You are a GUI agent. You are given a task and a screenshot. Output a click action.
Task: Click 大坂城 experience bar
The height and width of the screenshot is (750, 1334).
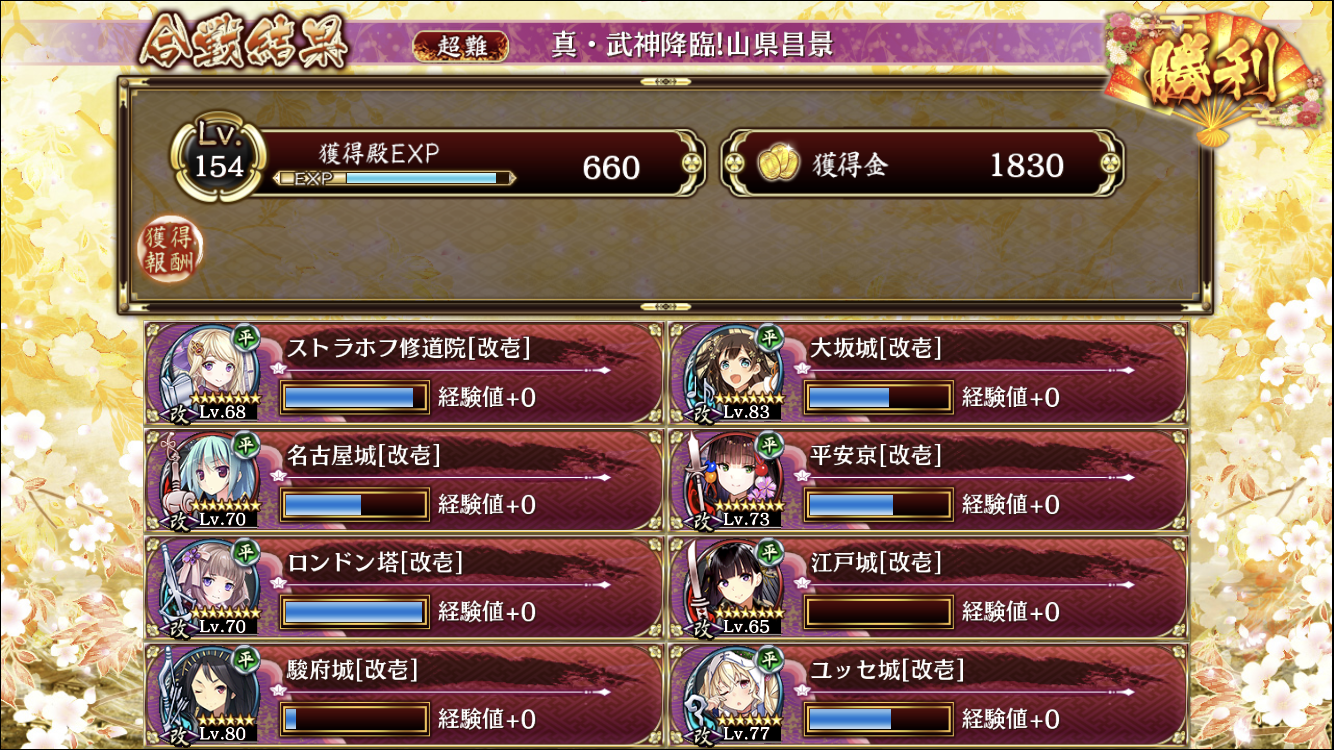879,397
